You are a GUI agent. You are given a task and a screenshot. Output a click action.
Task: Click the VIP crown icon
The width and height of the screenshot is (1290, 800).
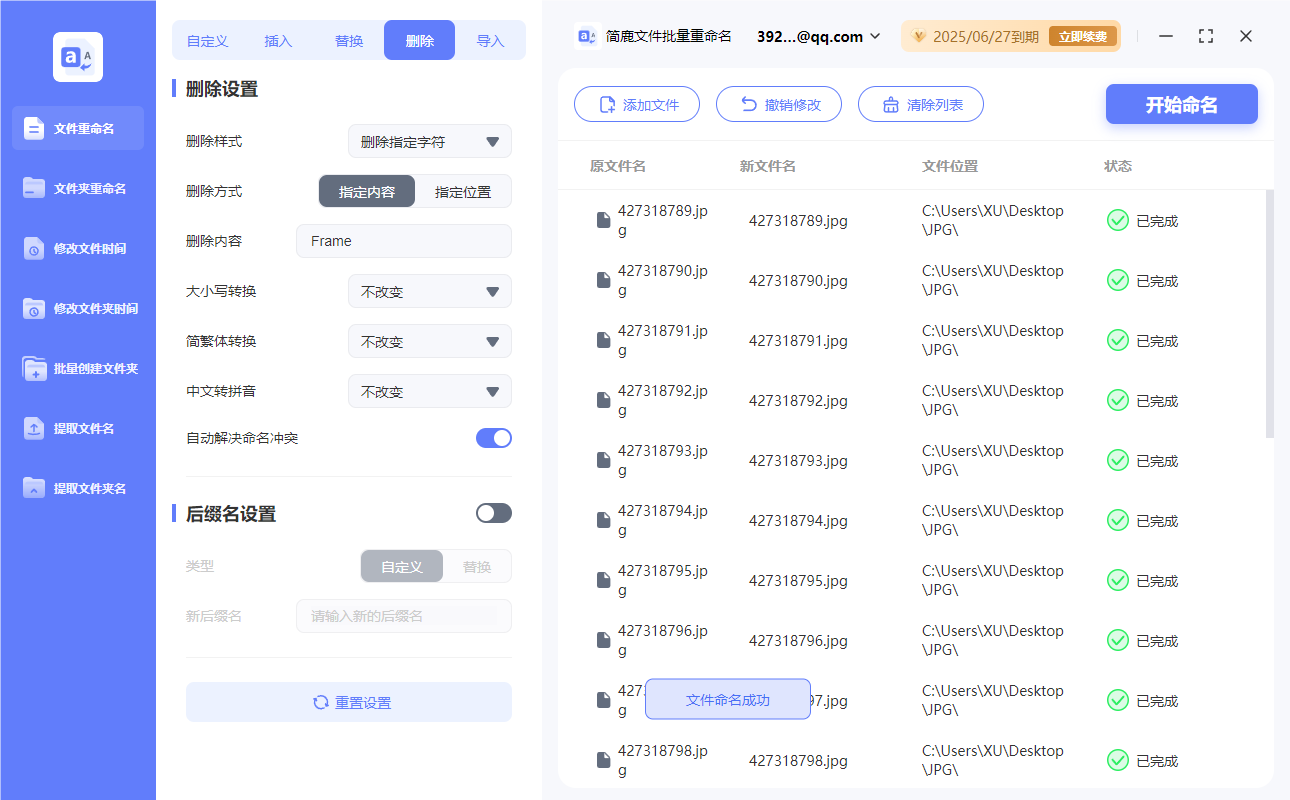tap(919, 37)
